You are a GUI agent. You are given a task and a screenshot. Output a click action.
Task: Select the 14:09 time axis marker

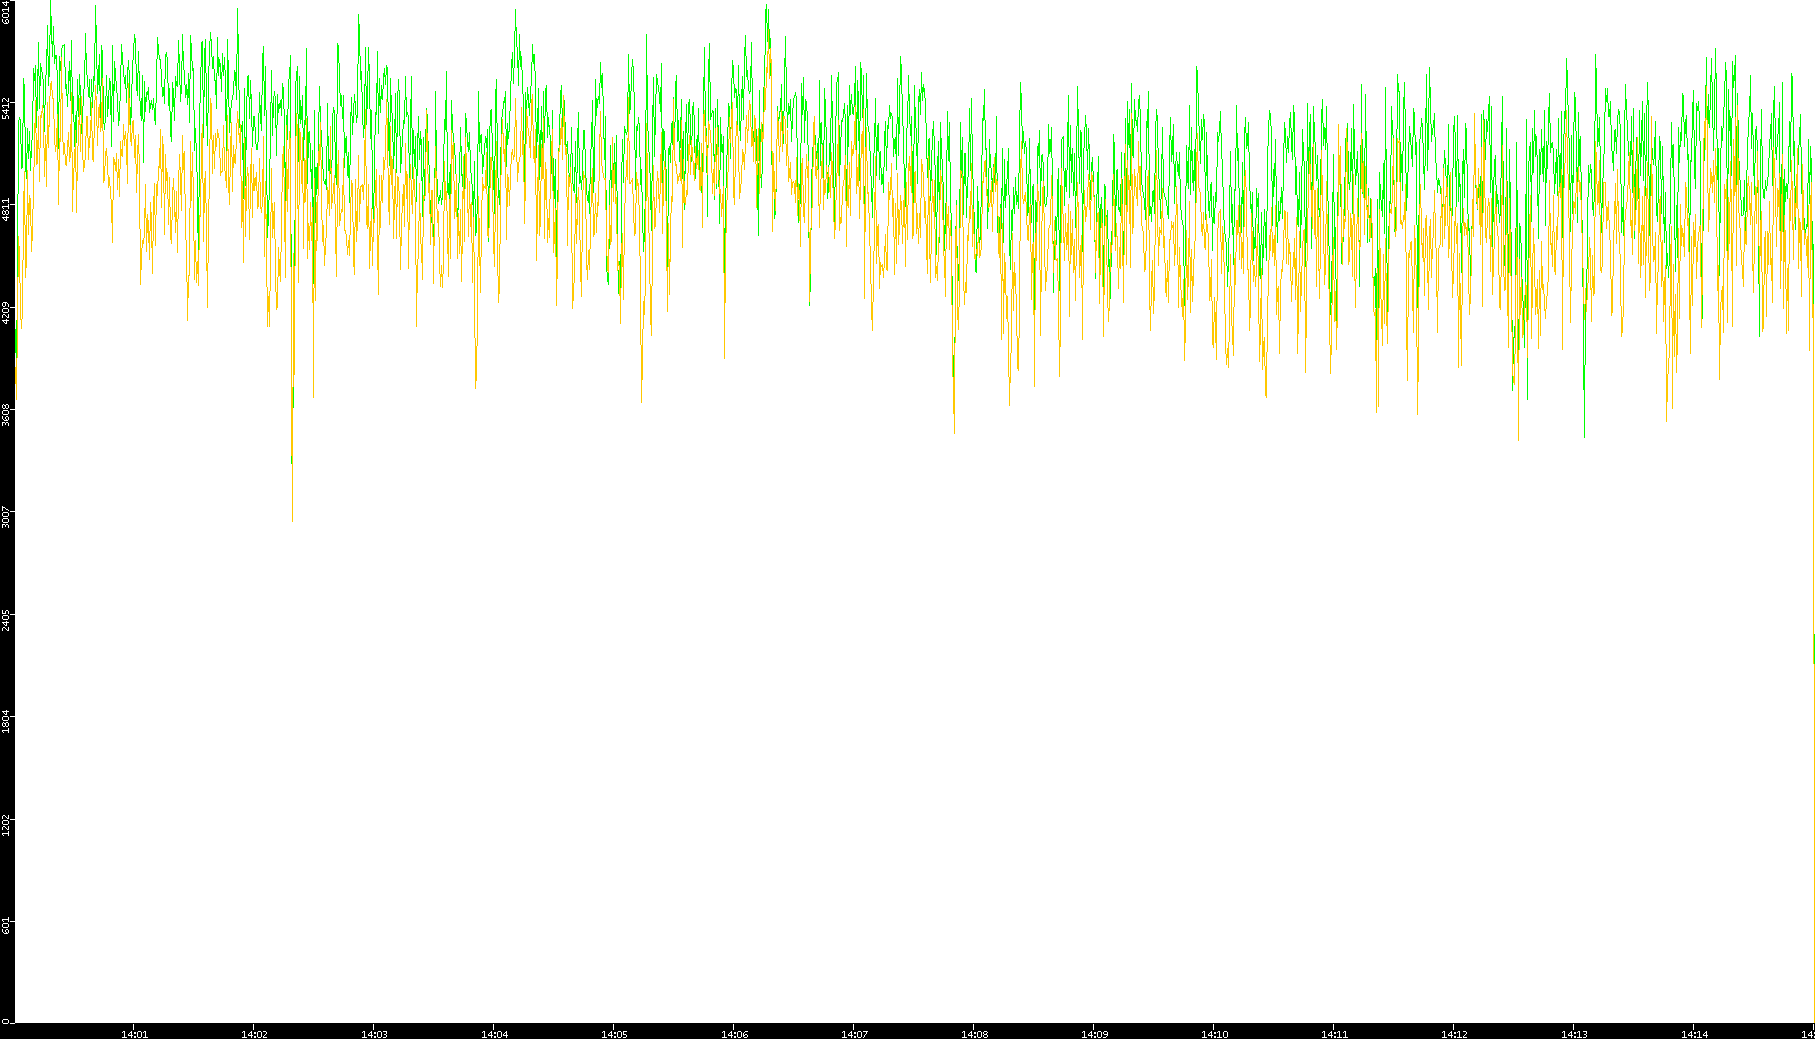pos(1094,1034)
